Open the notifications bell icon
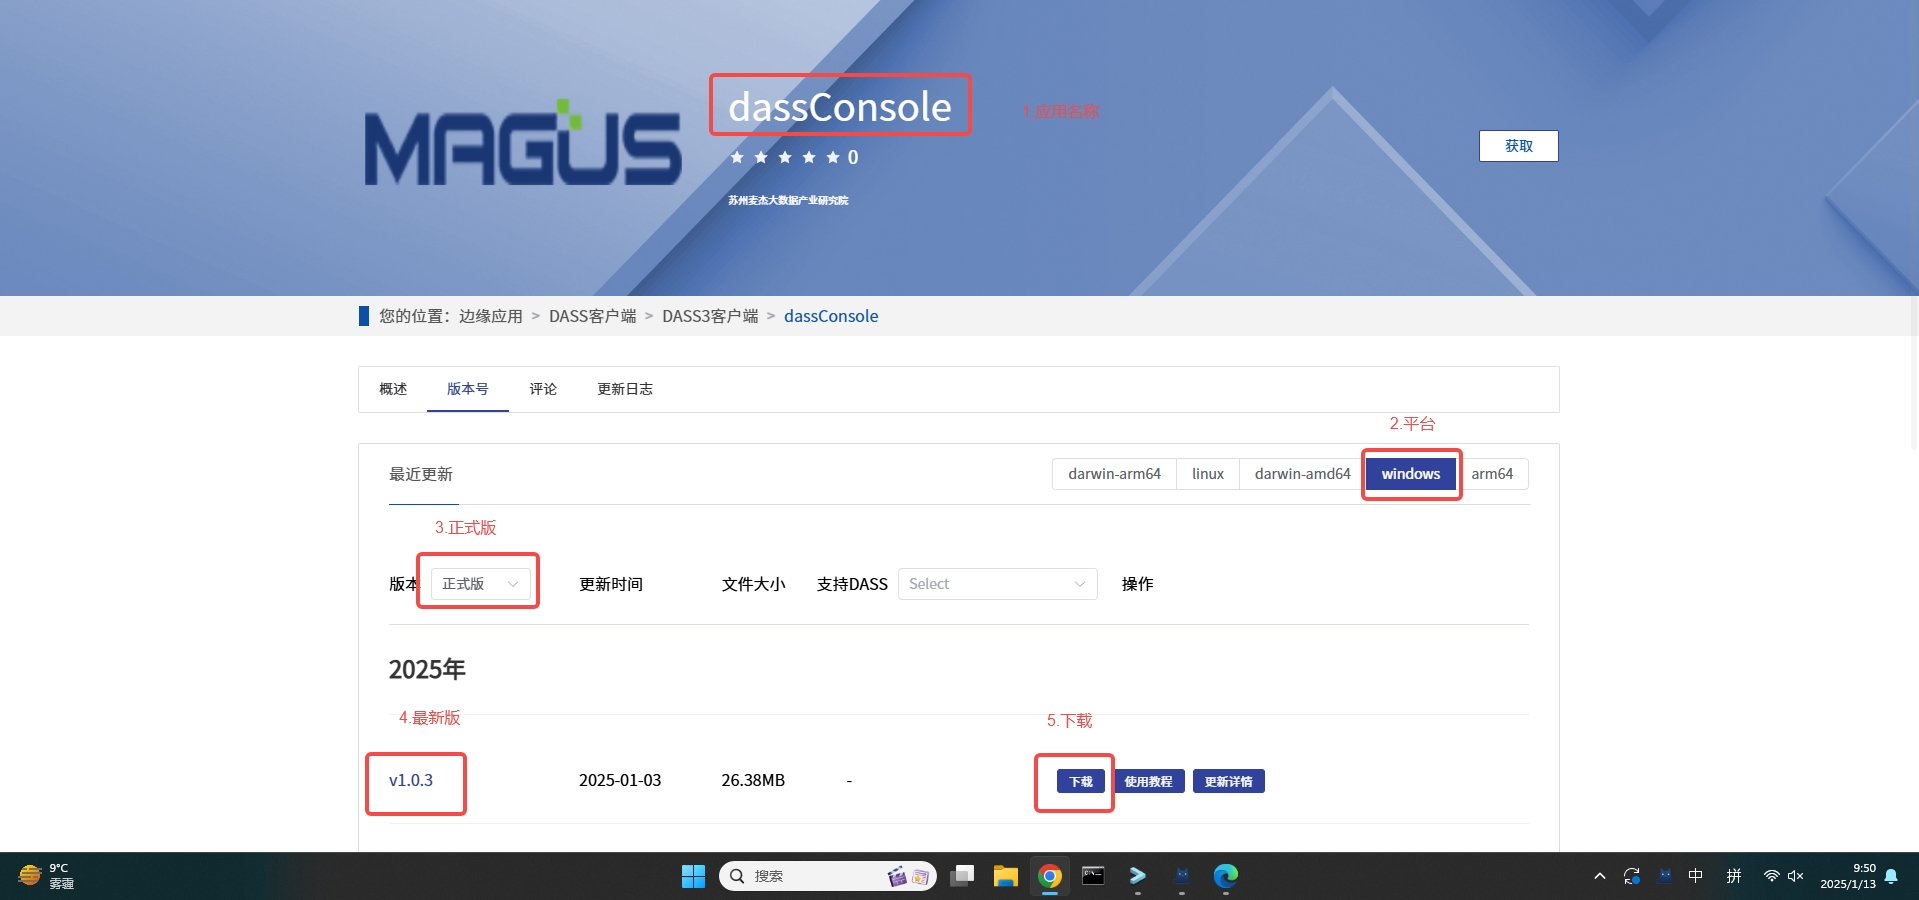This screenshot has width=1919, height=900. coord(1891,876)
